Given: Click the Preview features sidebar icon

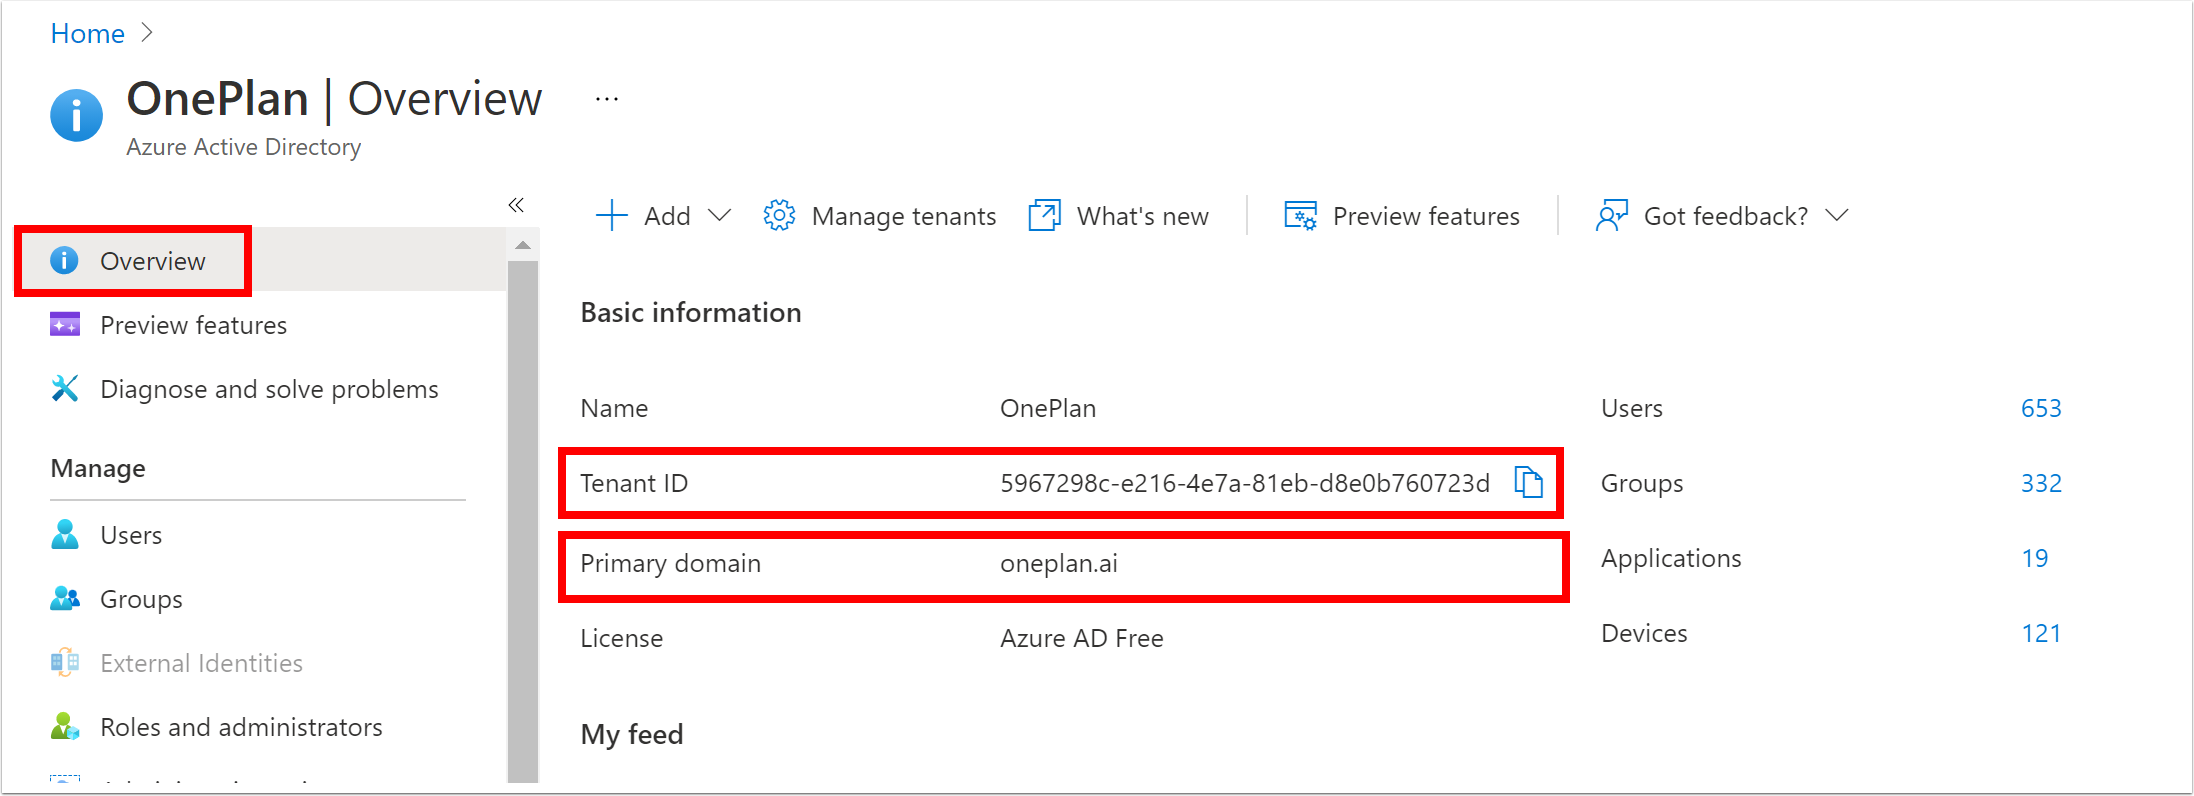Looking at the screenshot, I should 65,325.
